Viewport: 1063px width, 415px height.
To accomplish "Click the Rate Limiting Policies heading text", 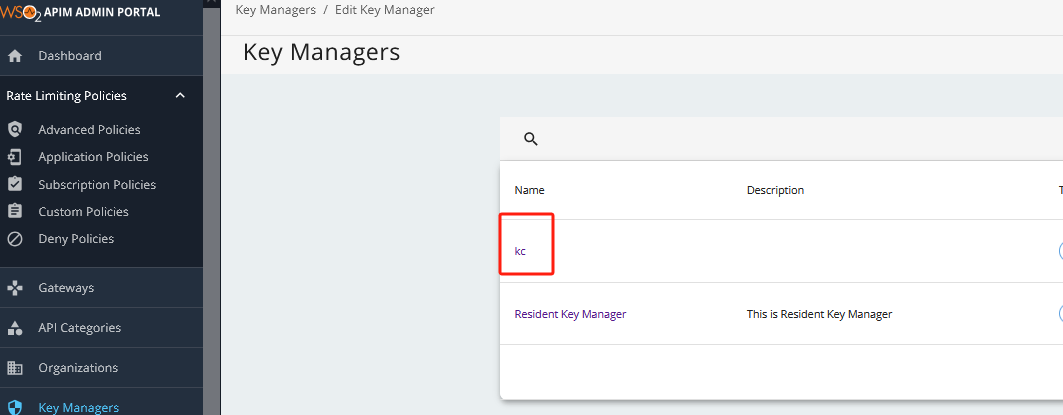I will pos(66,96).
